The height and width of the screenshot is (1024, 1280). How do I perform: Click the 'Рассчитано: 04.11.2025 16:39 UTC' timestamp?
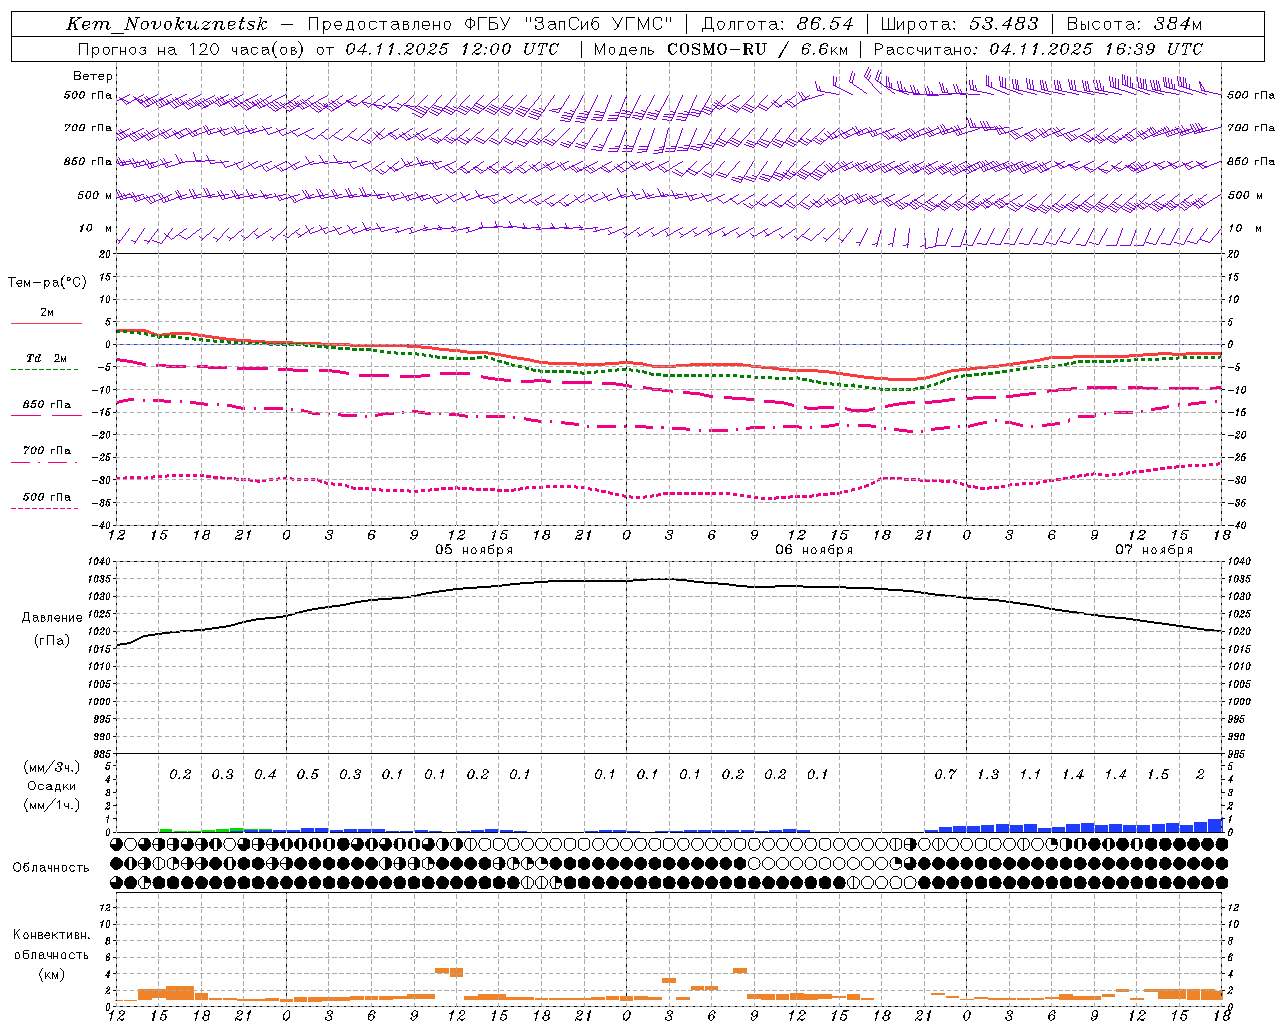1038,49
